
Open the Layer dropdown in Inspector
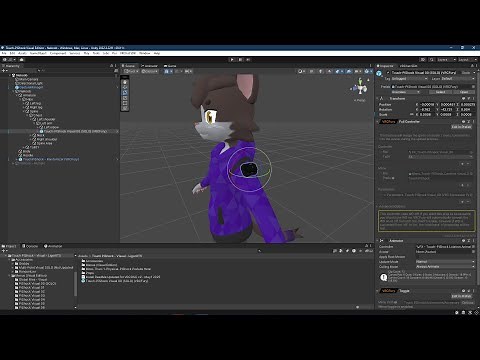point(458,79)
